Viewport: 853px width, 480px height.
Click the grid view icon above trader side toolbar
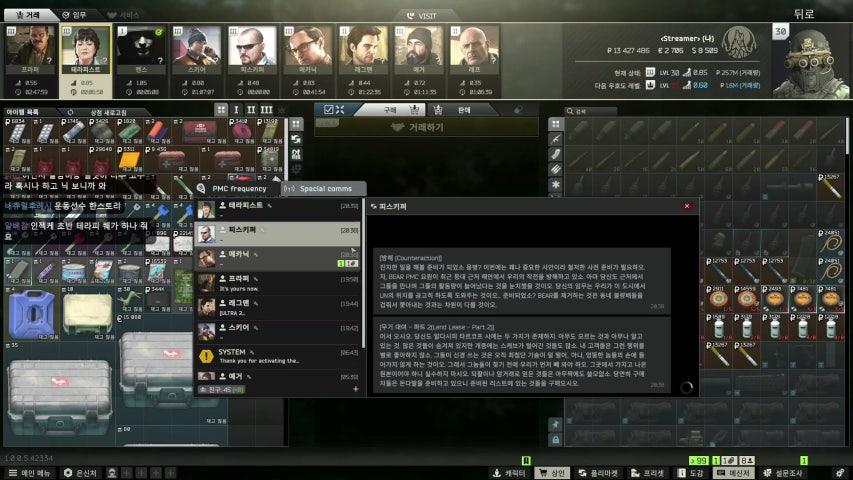click(296, 124)
